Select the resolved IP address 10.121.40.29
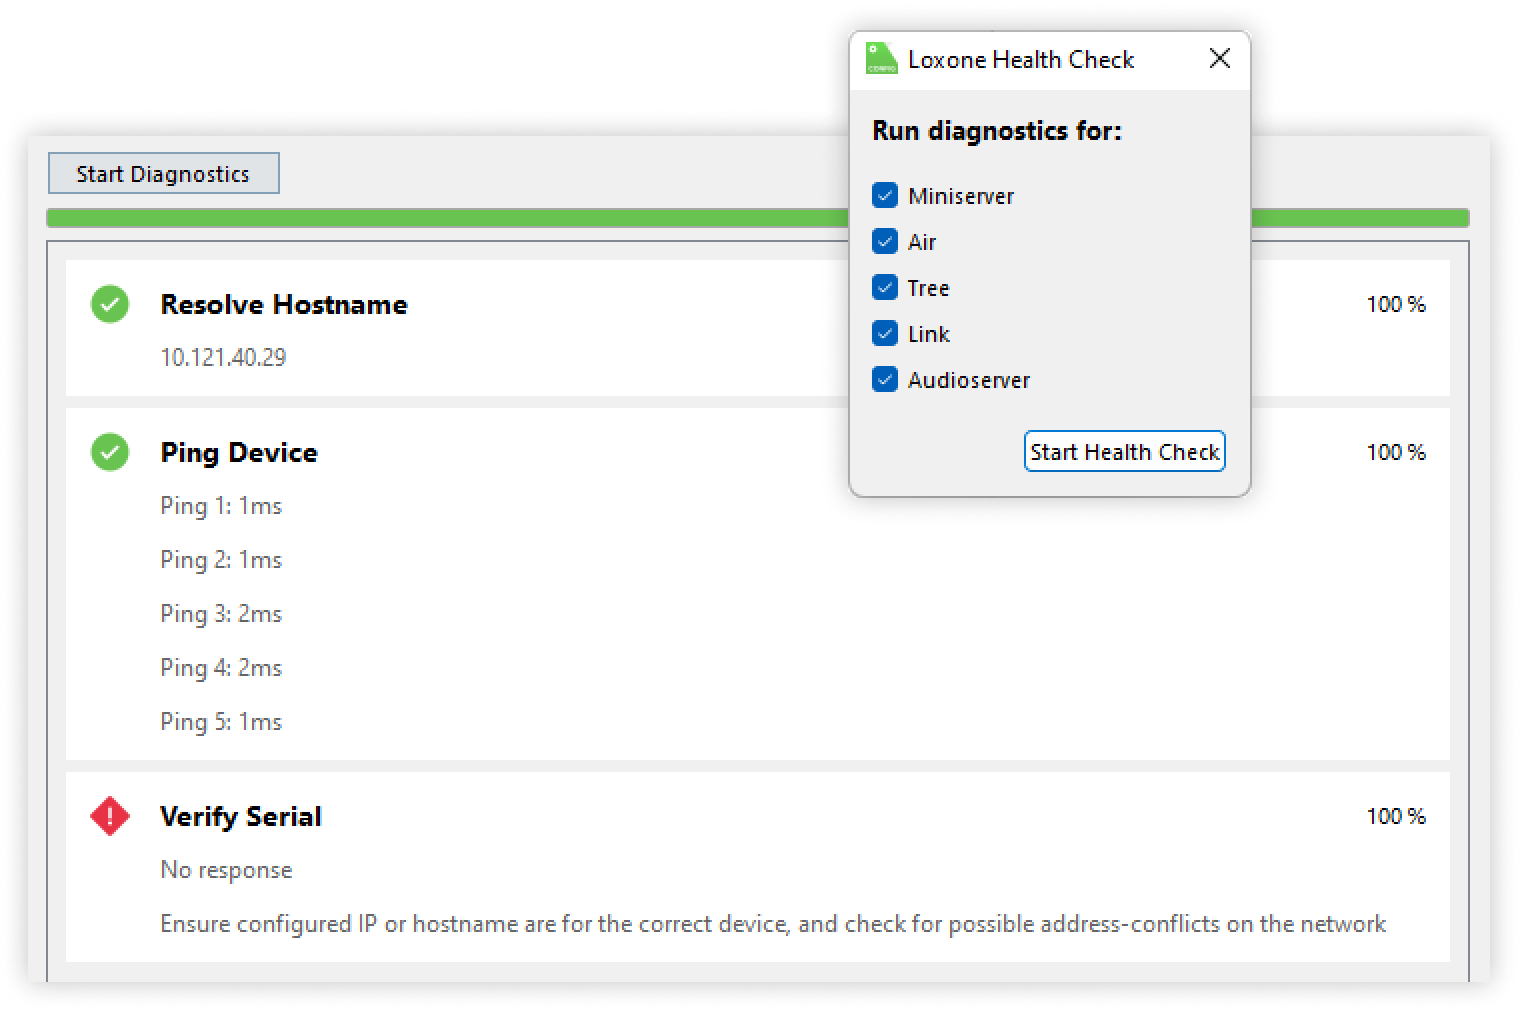Image resolution: width=1518 pixels, height=1012 pixels. [223, 358]
